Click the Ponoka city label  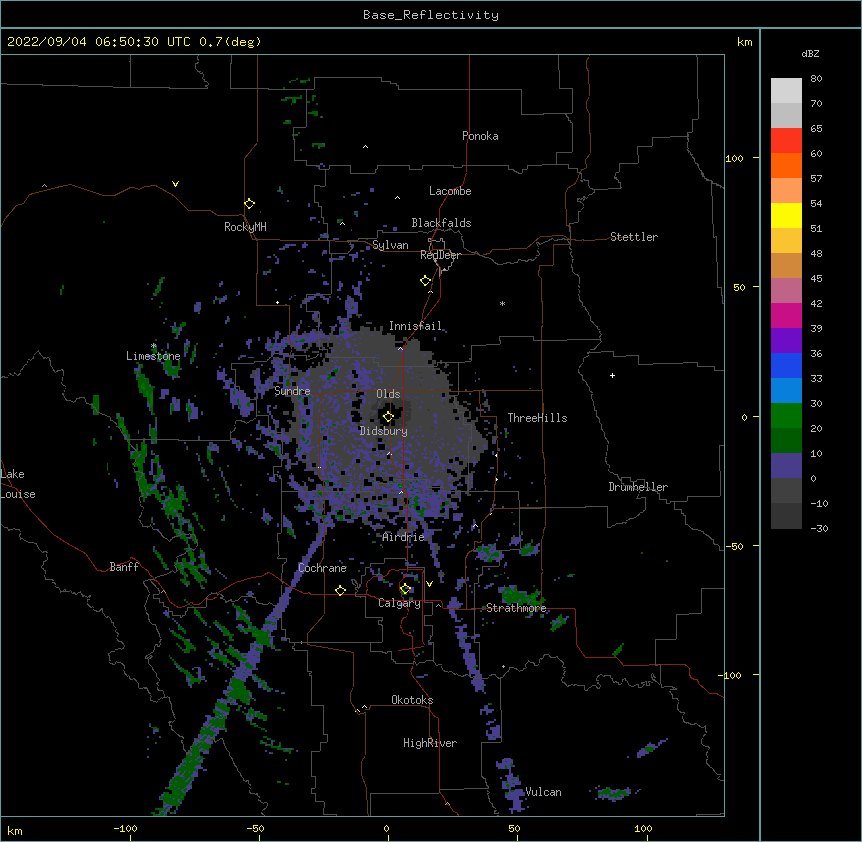[480, 136]
